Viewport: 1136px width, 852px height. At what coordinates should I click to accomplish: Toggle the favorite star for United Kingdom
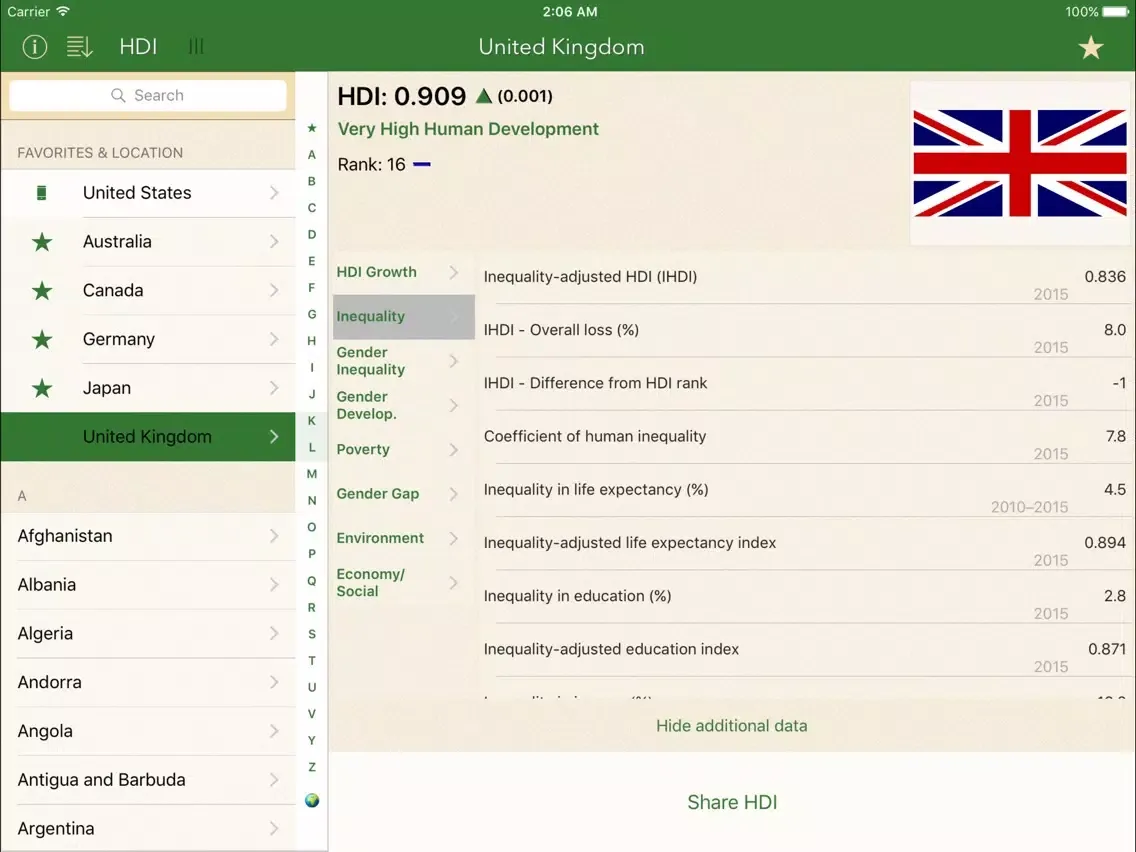click(x=1090, y=48)
